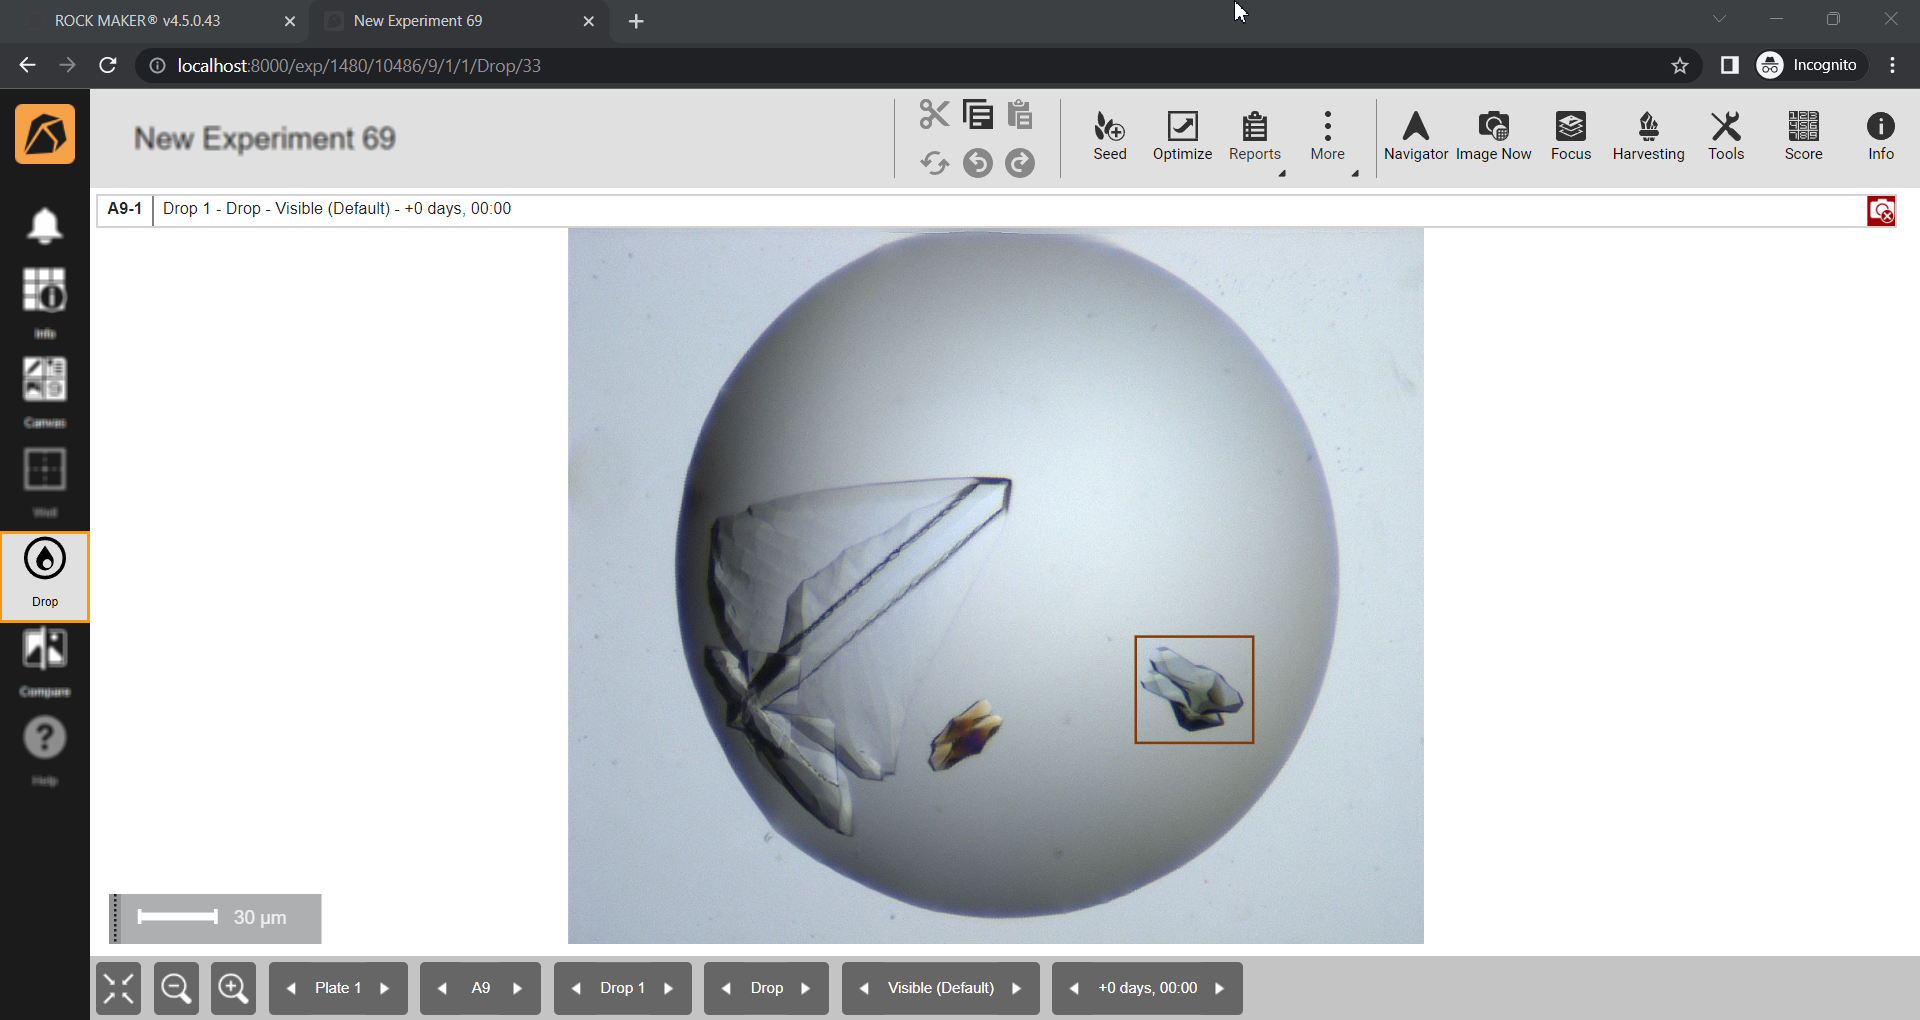Expand the More options menu
The image size is (1920, 1020).
1327,136
